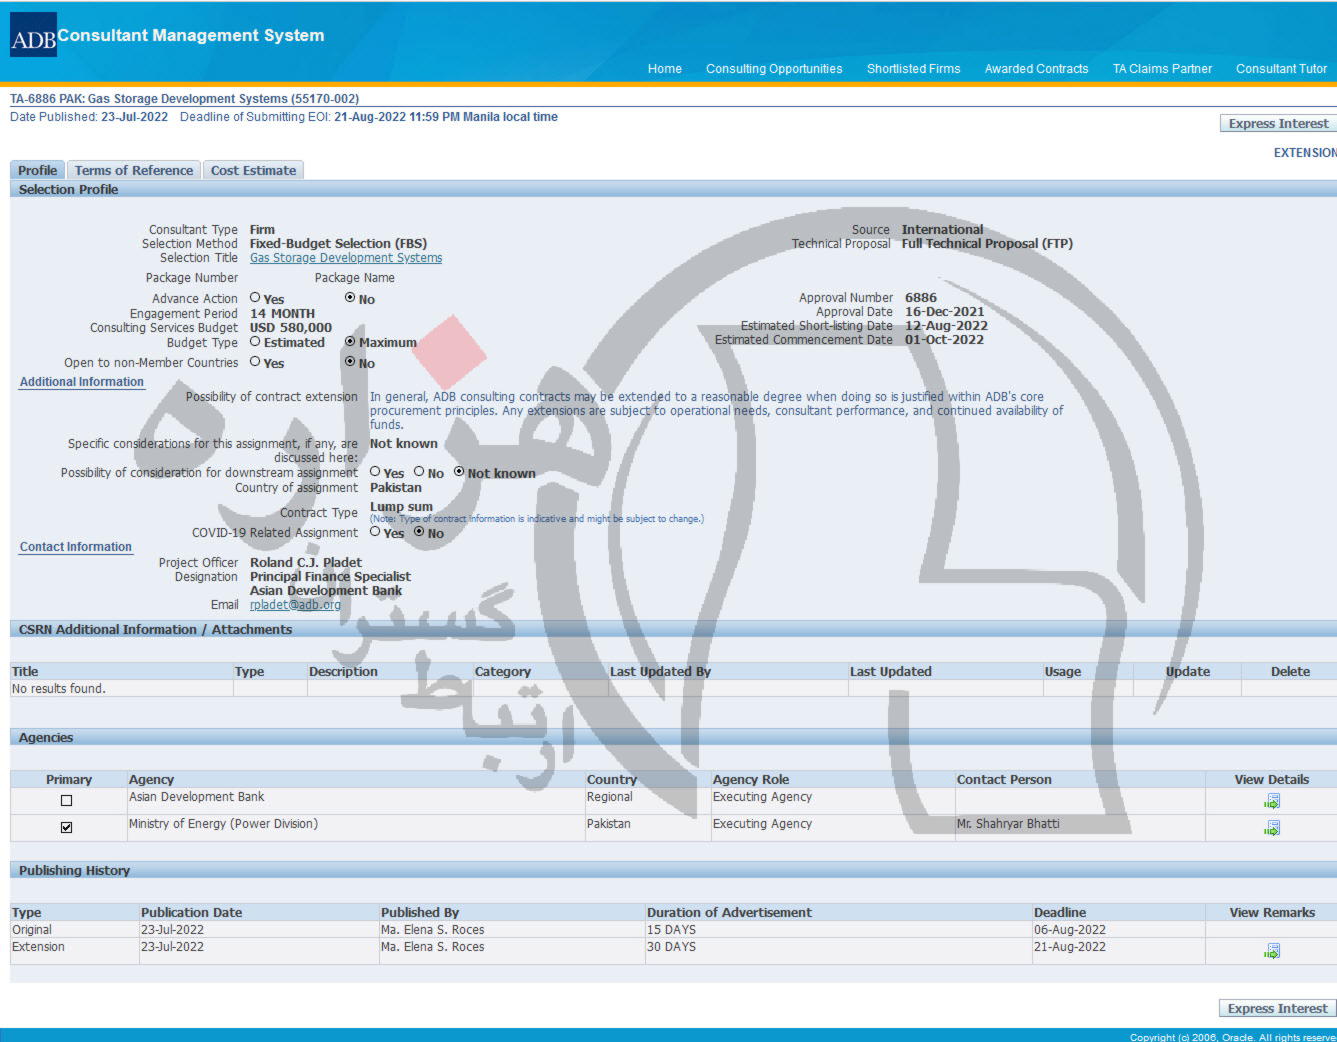Click EXTENSION link near top right
This screenshot has width=1337, height=1042.
(1305, 153)
